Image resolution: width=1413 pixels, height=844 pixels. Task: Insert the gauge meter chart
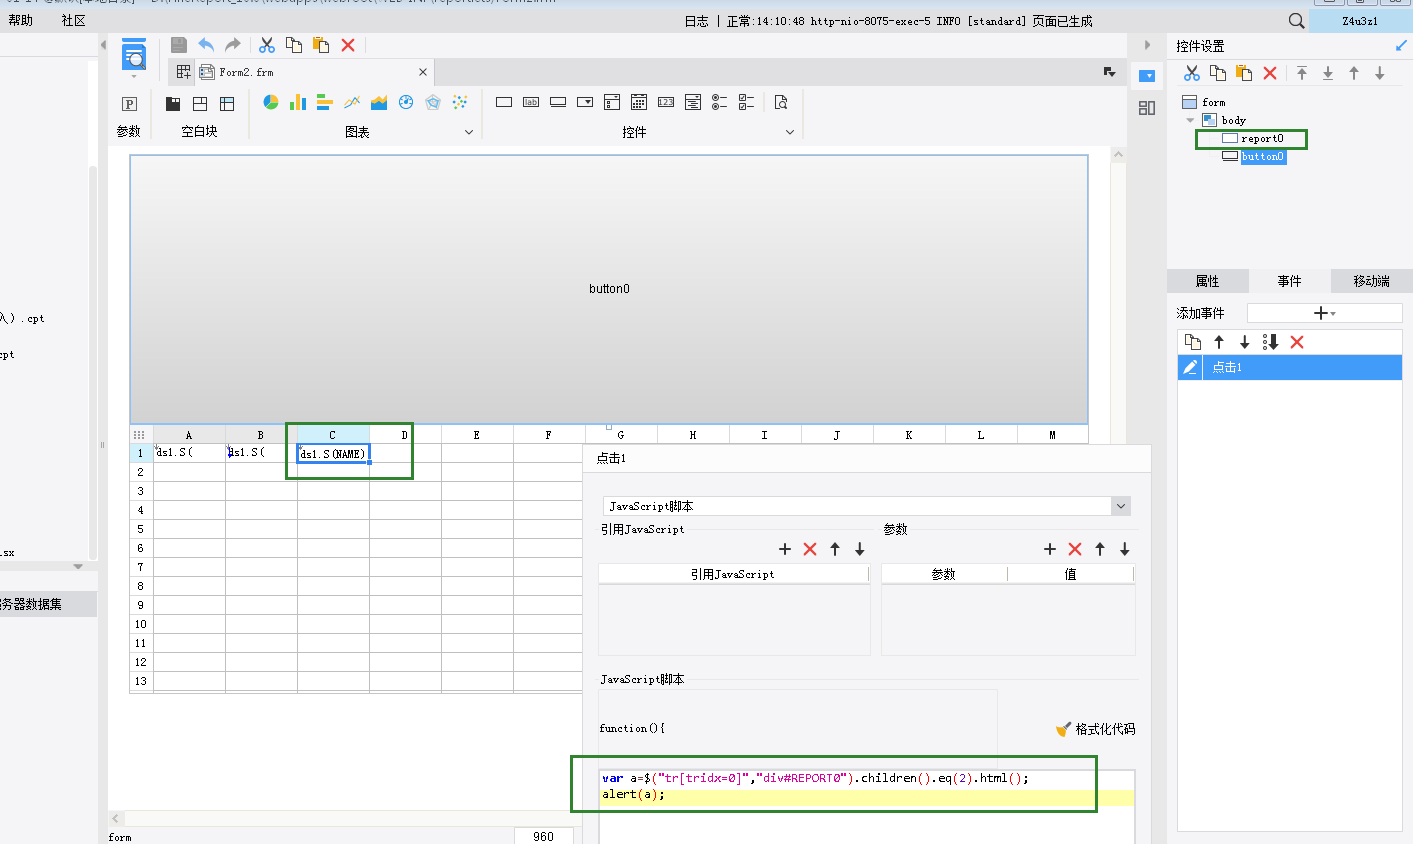coord(406,102)
